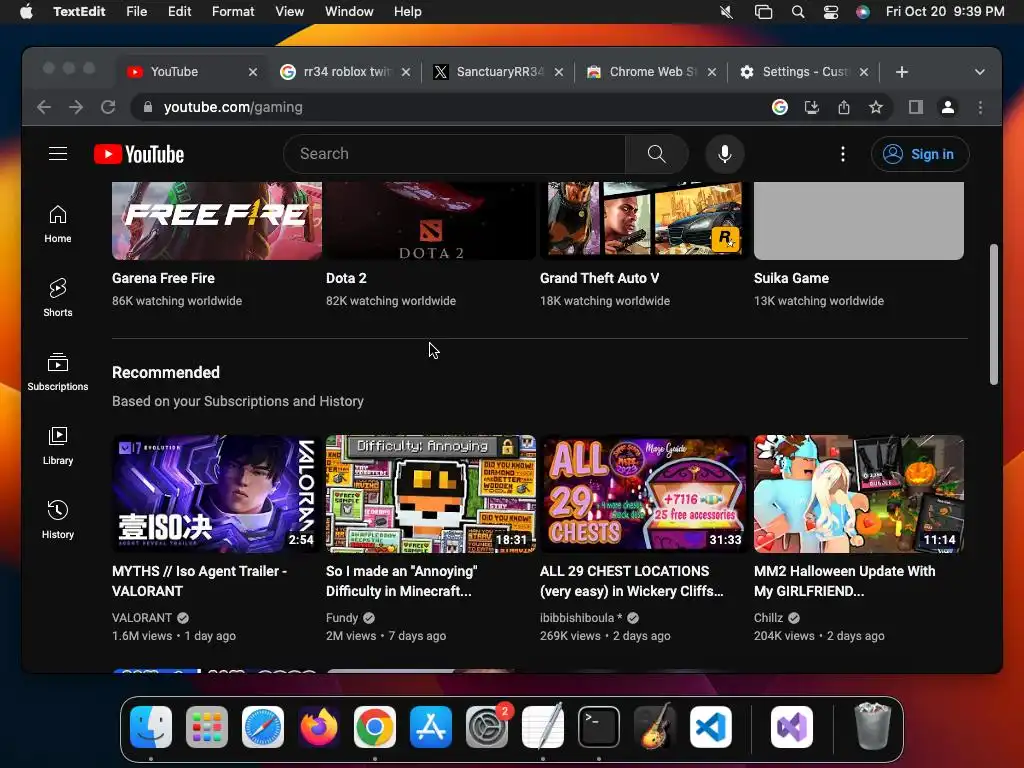Open Grand Theft Auto V title
The height and width of the screenshot is (768, 1024).
[600, 278]
